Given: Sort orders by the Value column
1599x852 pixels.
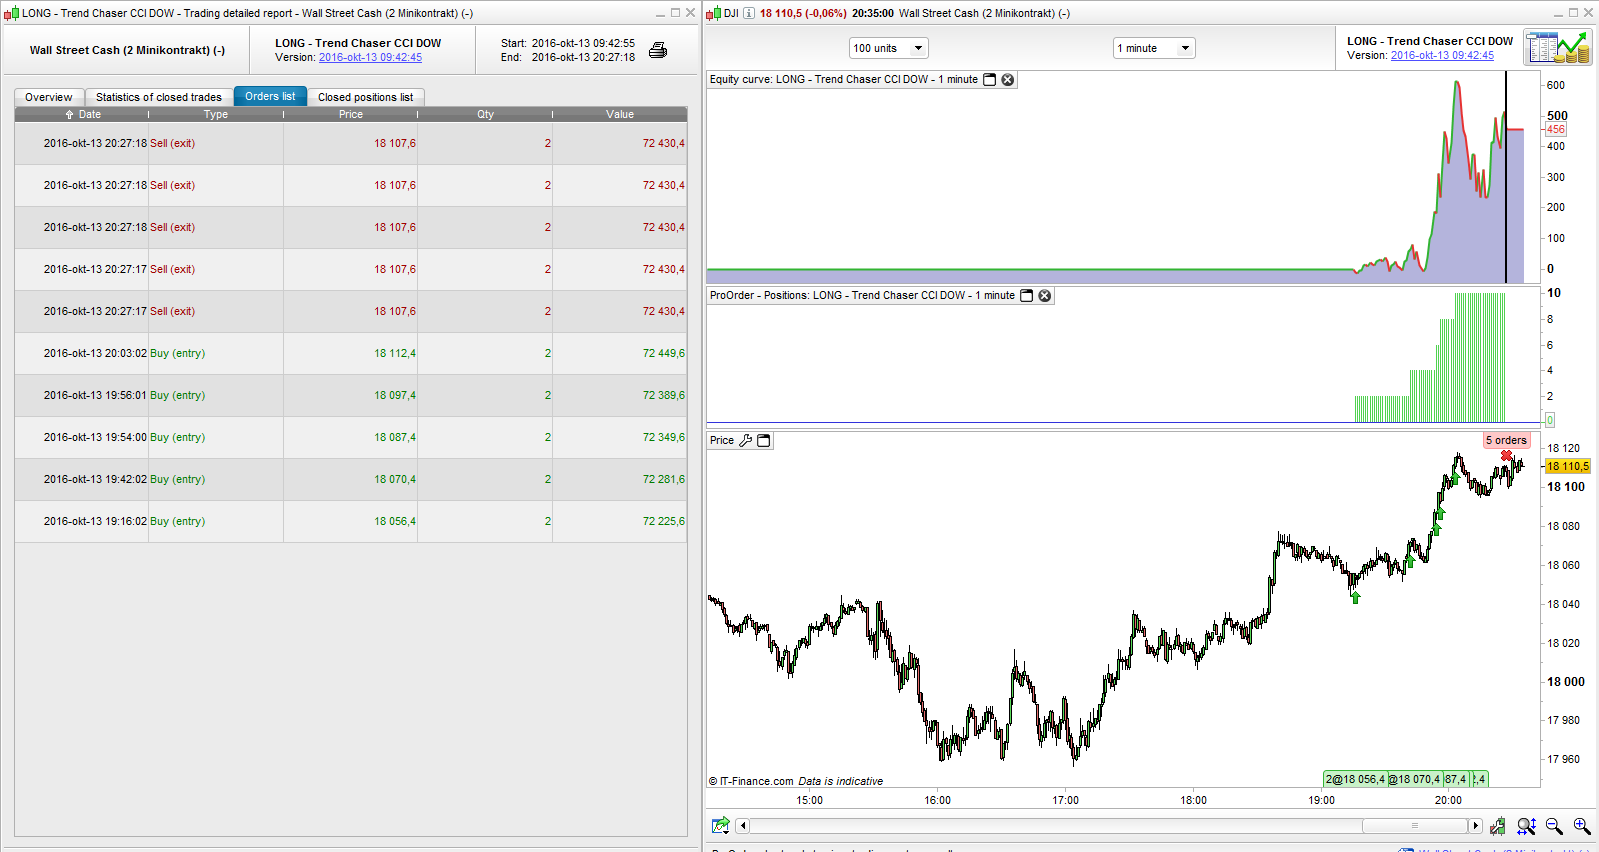Looking at the screenshot, I should 620,114.
